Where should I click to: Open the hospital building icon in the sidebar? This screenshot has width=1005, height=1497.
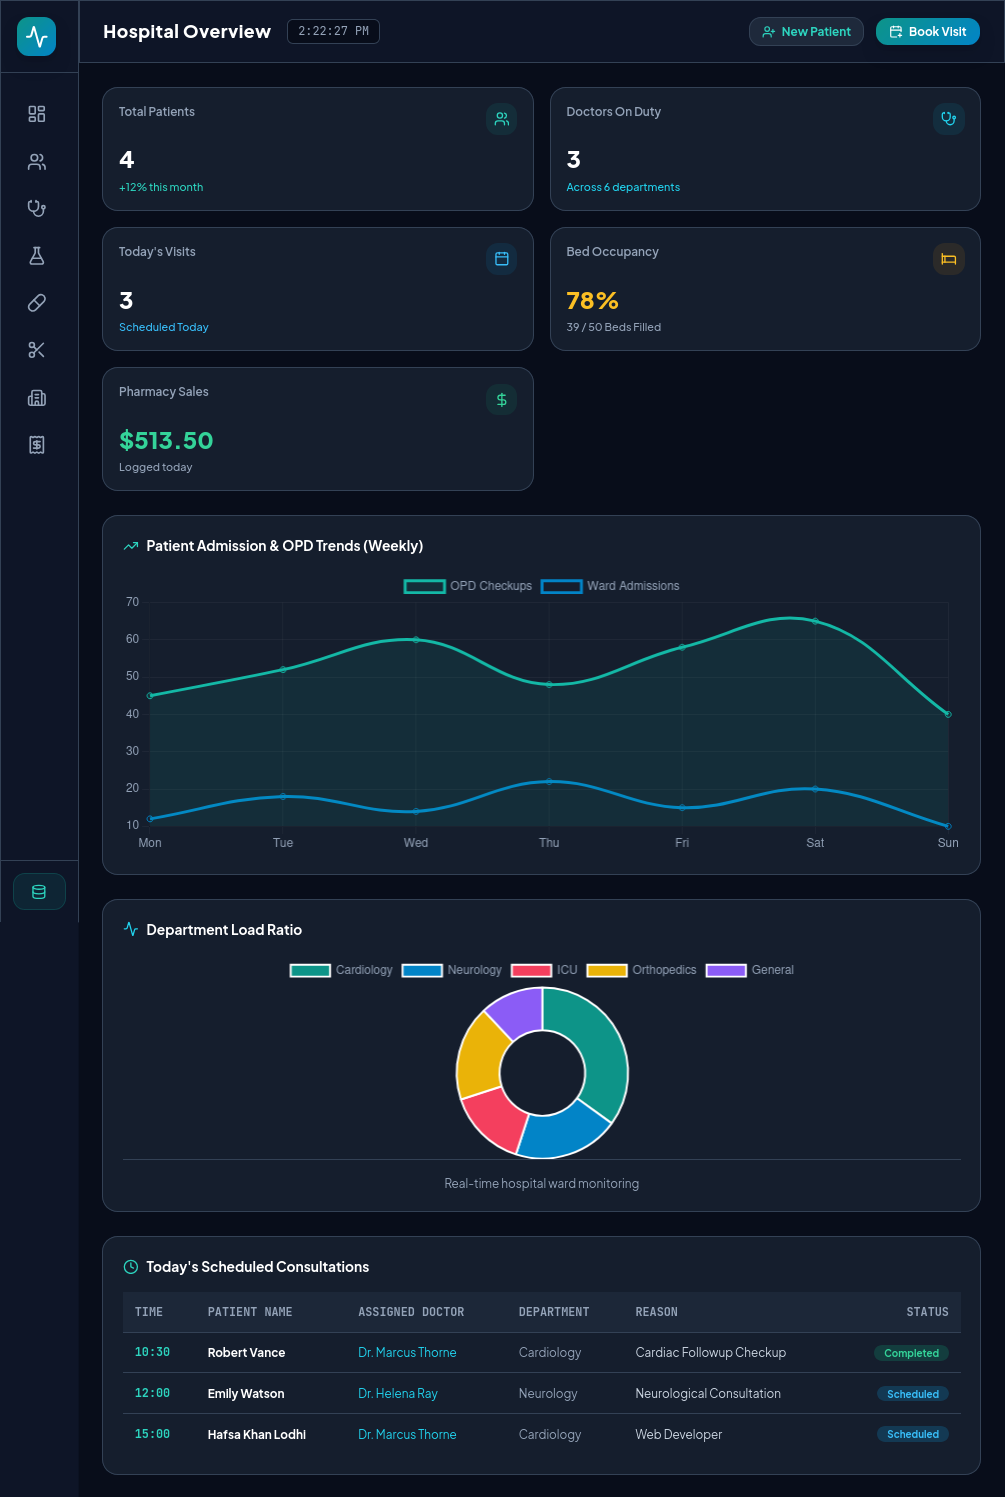click(x=37, y=398)
